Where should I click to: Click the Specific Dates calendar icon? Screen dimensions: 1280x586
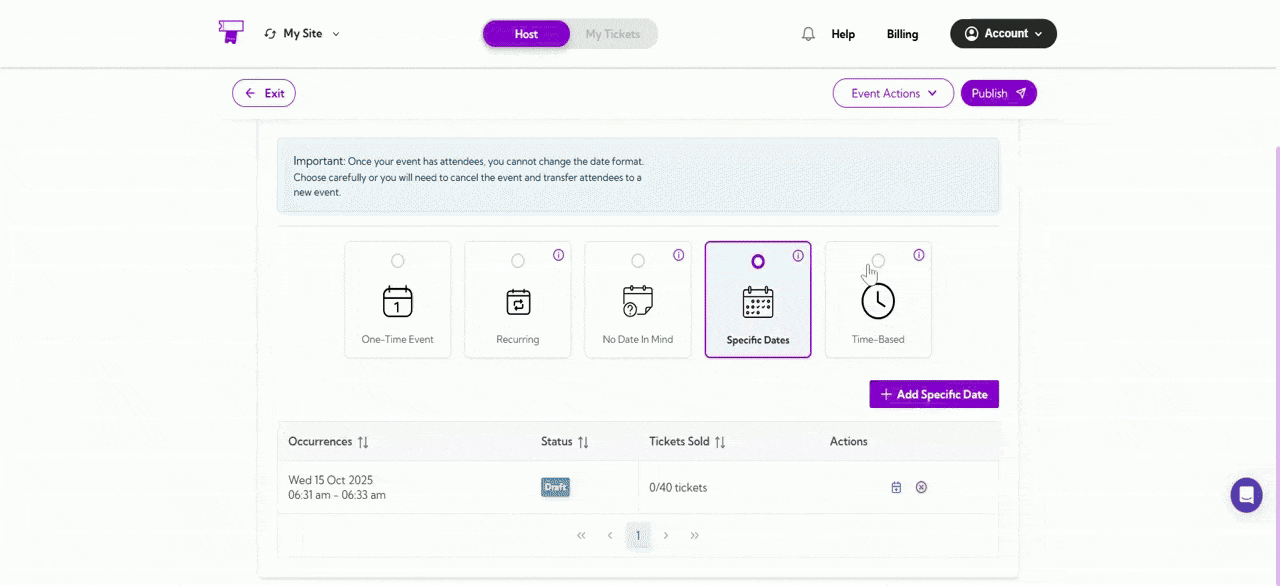[x=758, y=301]
